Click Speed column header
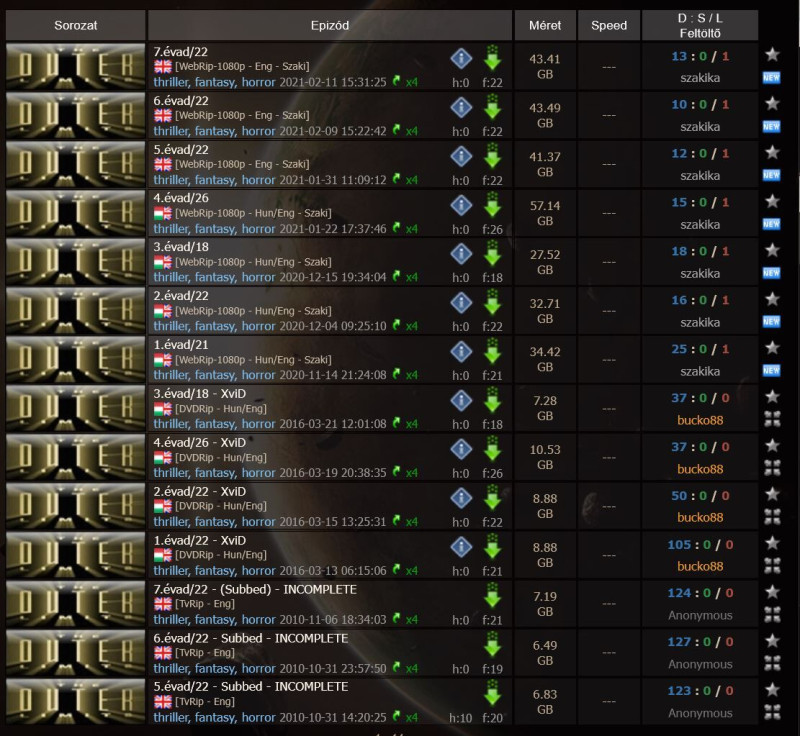The width and height of the screenshot is (800, 736). pyautogui.click(x=609, y=26)
